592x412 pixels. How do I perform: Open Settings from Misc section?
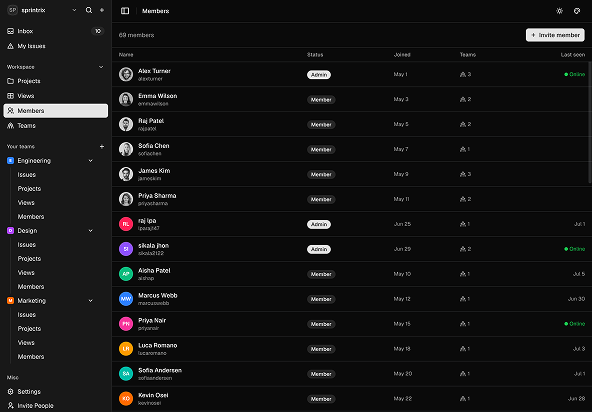56,392
